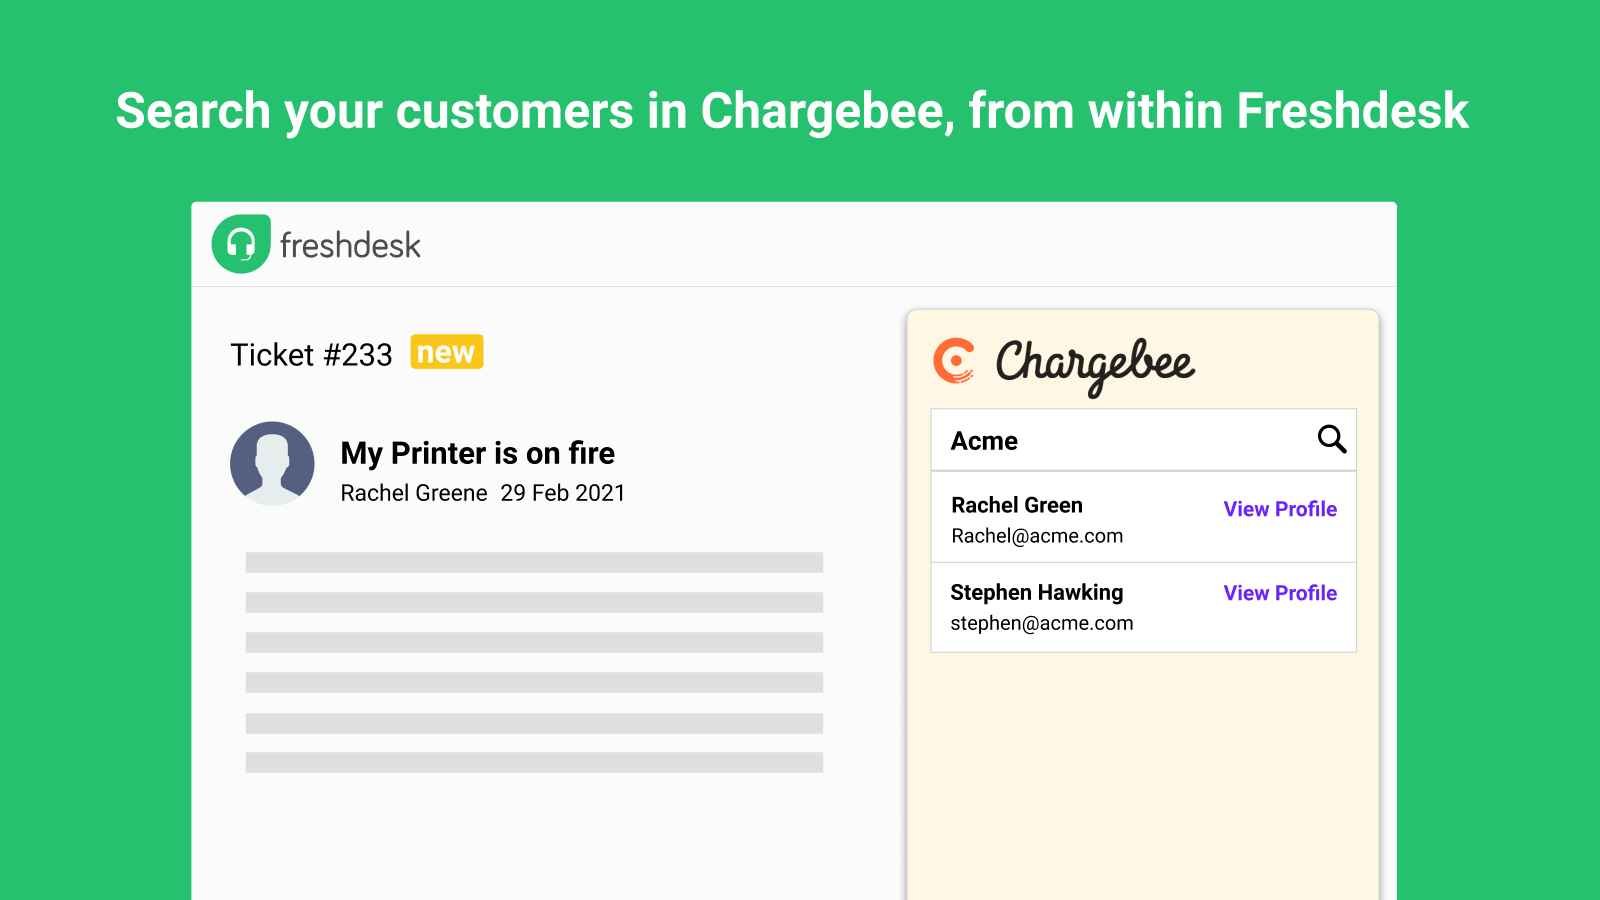Viewport: 1600px width, 900px height.
Task: Click the Freshdesk headset logo icon
Action: point(241,244)
